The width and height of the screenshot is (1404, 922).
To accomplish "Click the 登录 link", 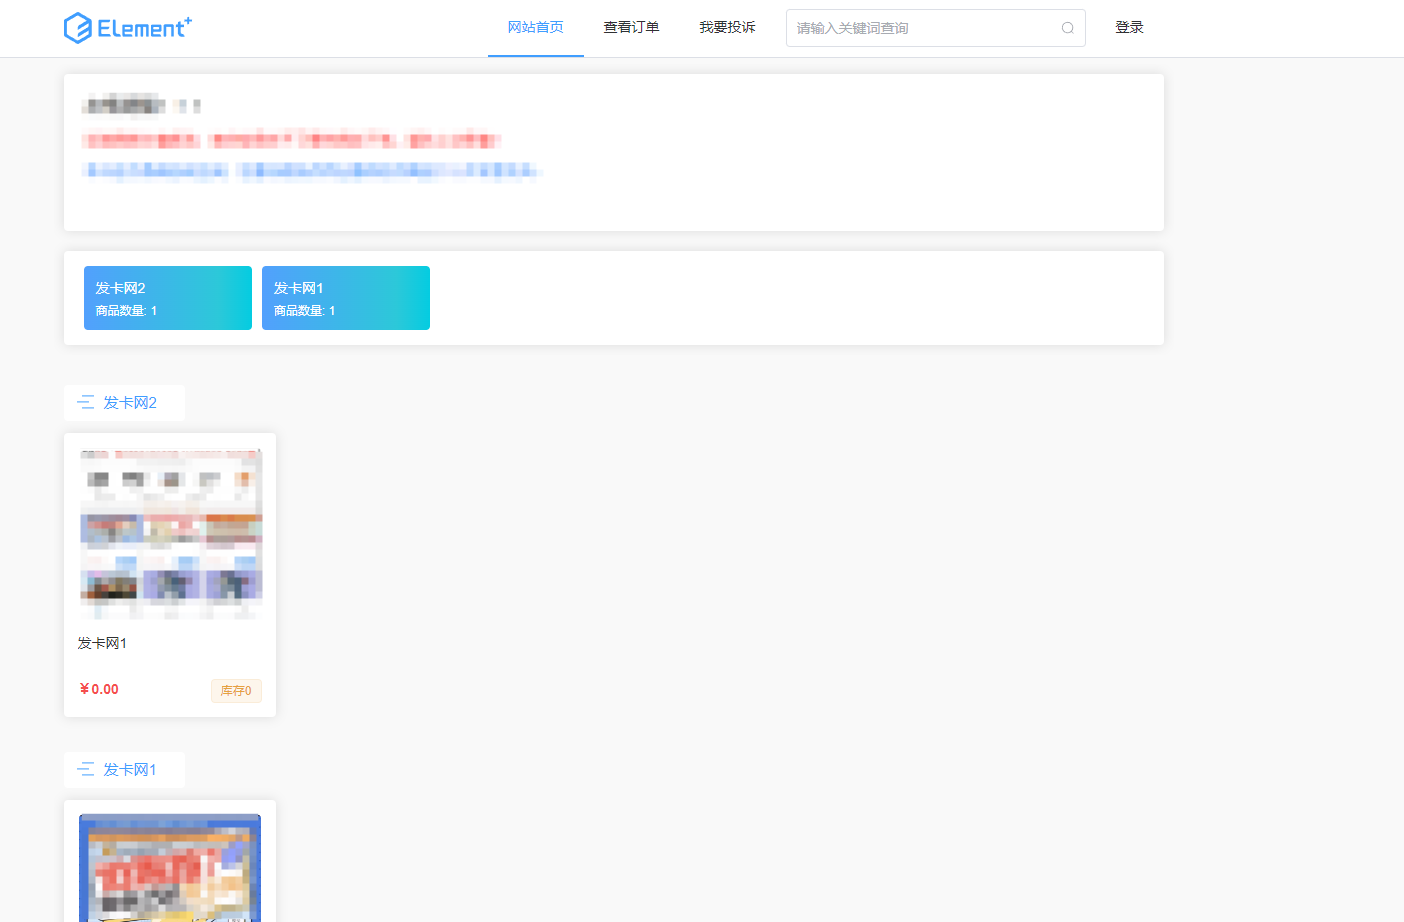I will [1129, 27].
